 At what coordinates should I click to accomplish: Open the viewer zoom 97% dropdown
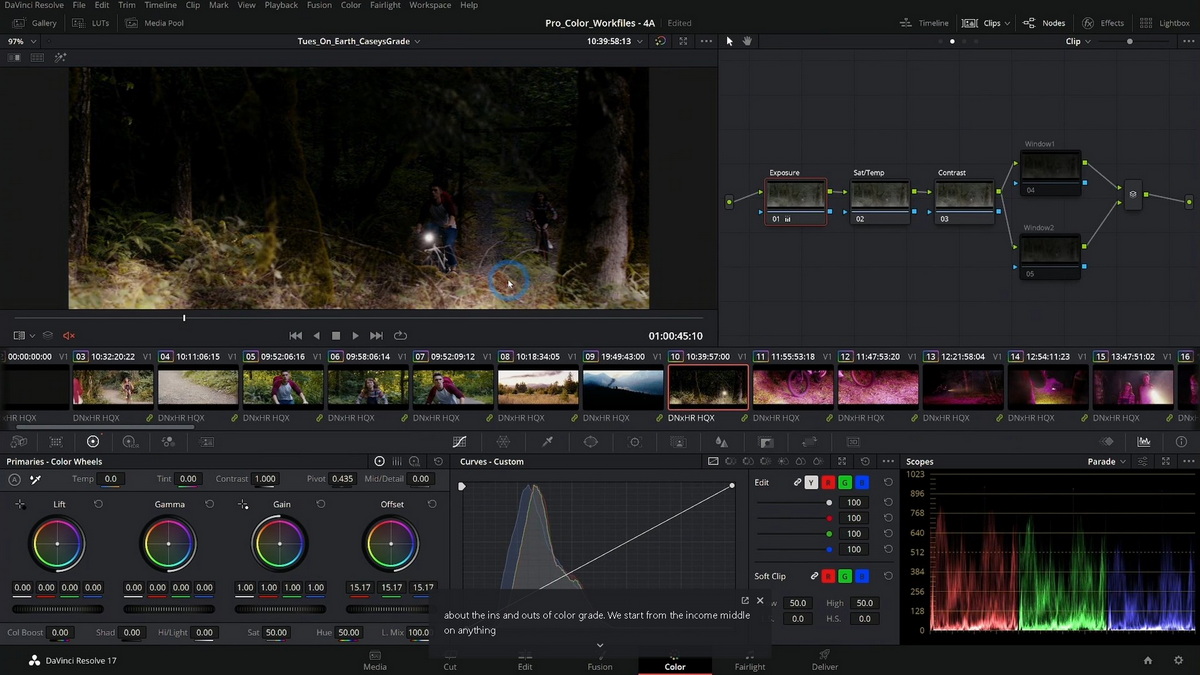pos(22,41)
